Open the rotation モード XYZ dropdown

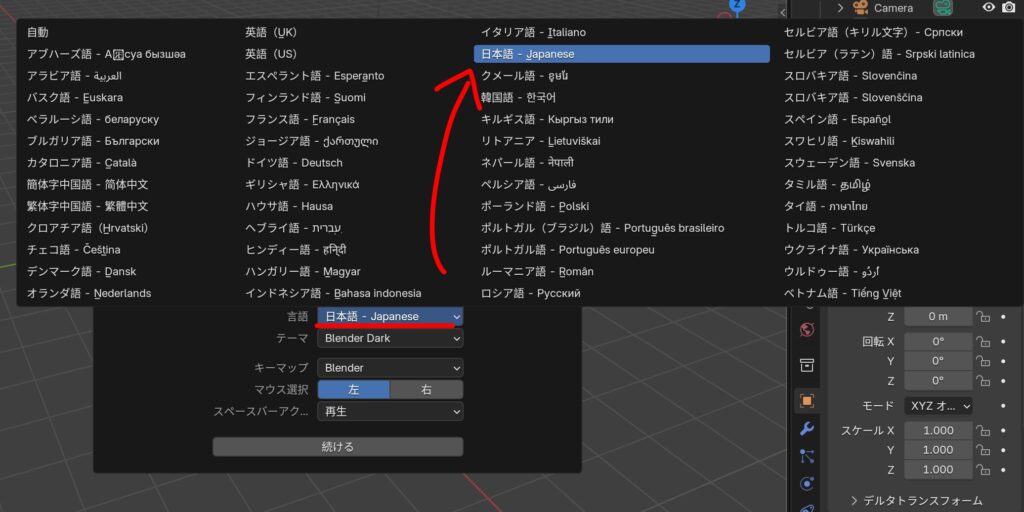(x=938, y=406)
